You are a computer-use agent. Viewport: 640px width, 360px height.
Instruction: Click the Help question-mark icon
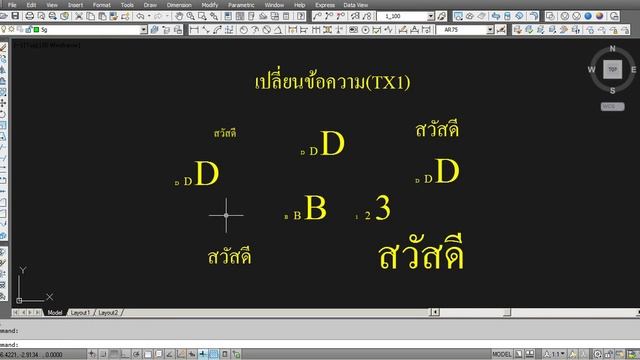click(301, 16)
